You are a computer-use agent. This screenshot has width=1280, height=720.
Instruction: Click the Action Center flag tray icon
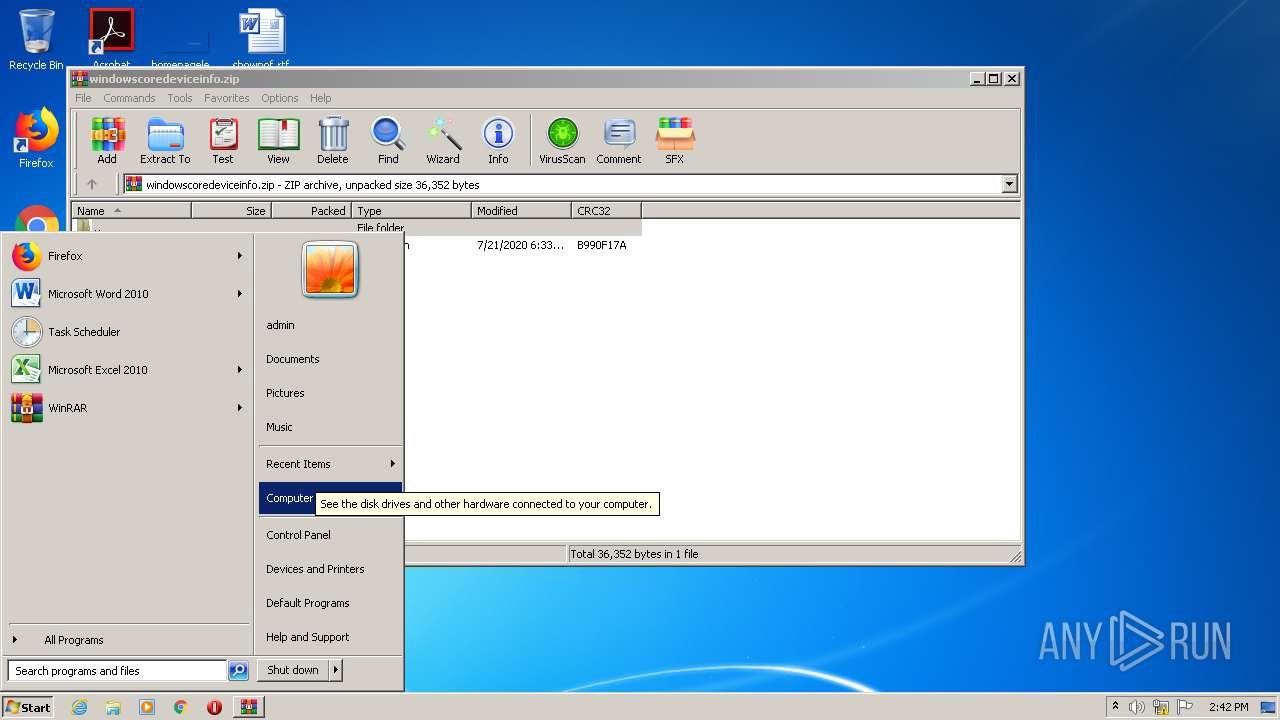[1185, 707]
